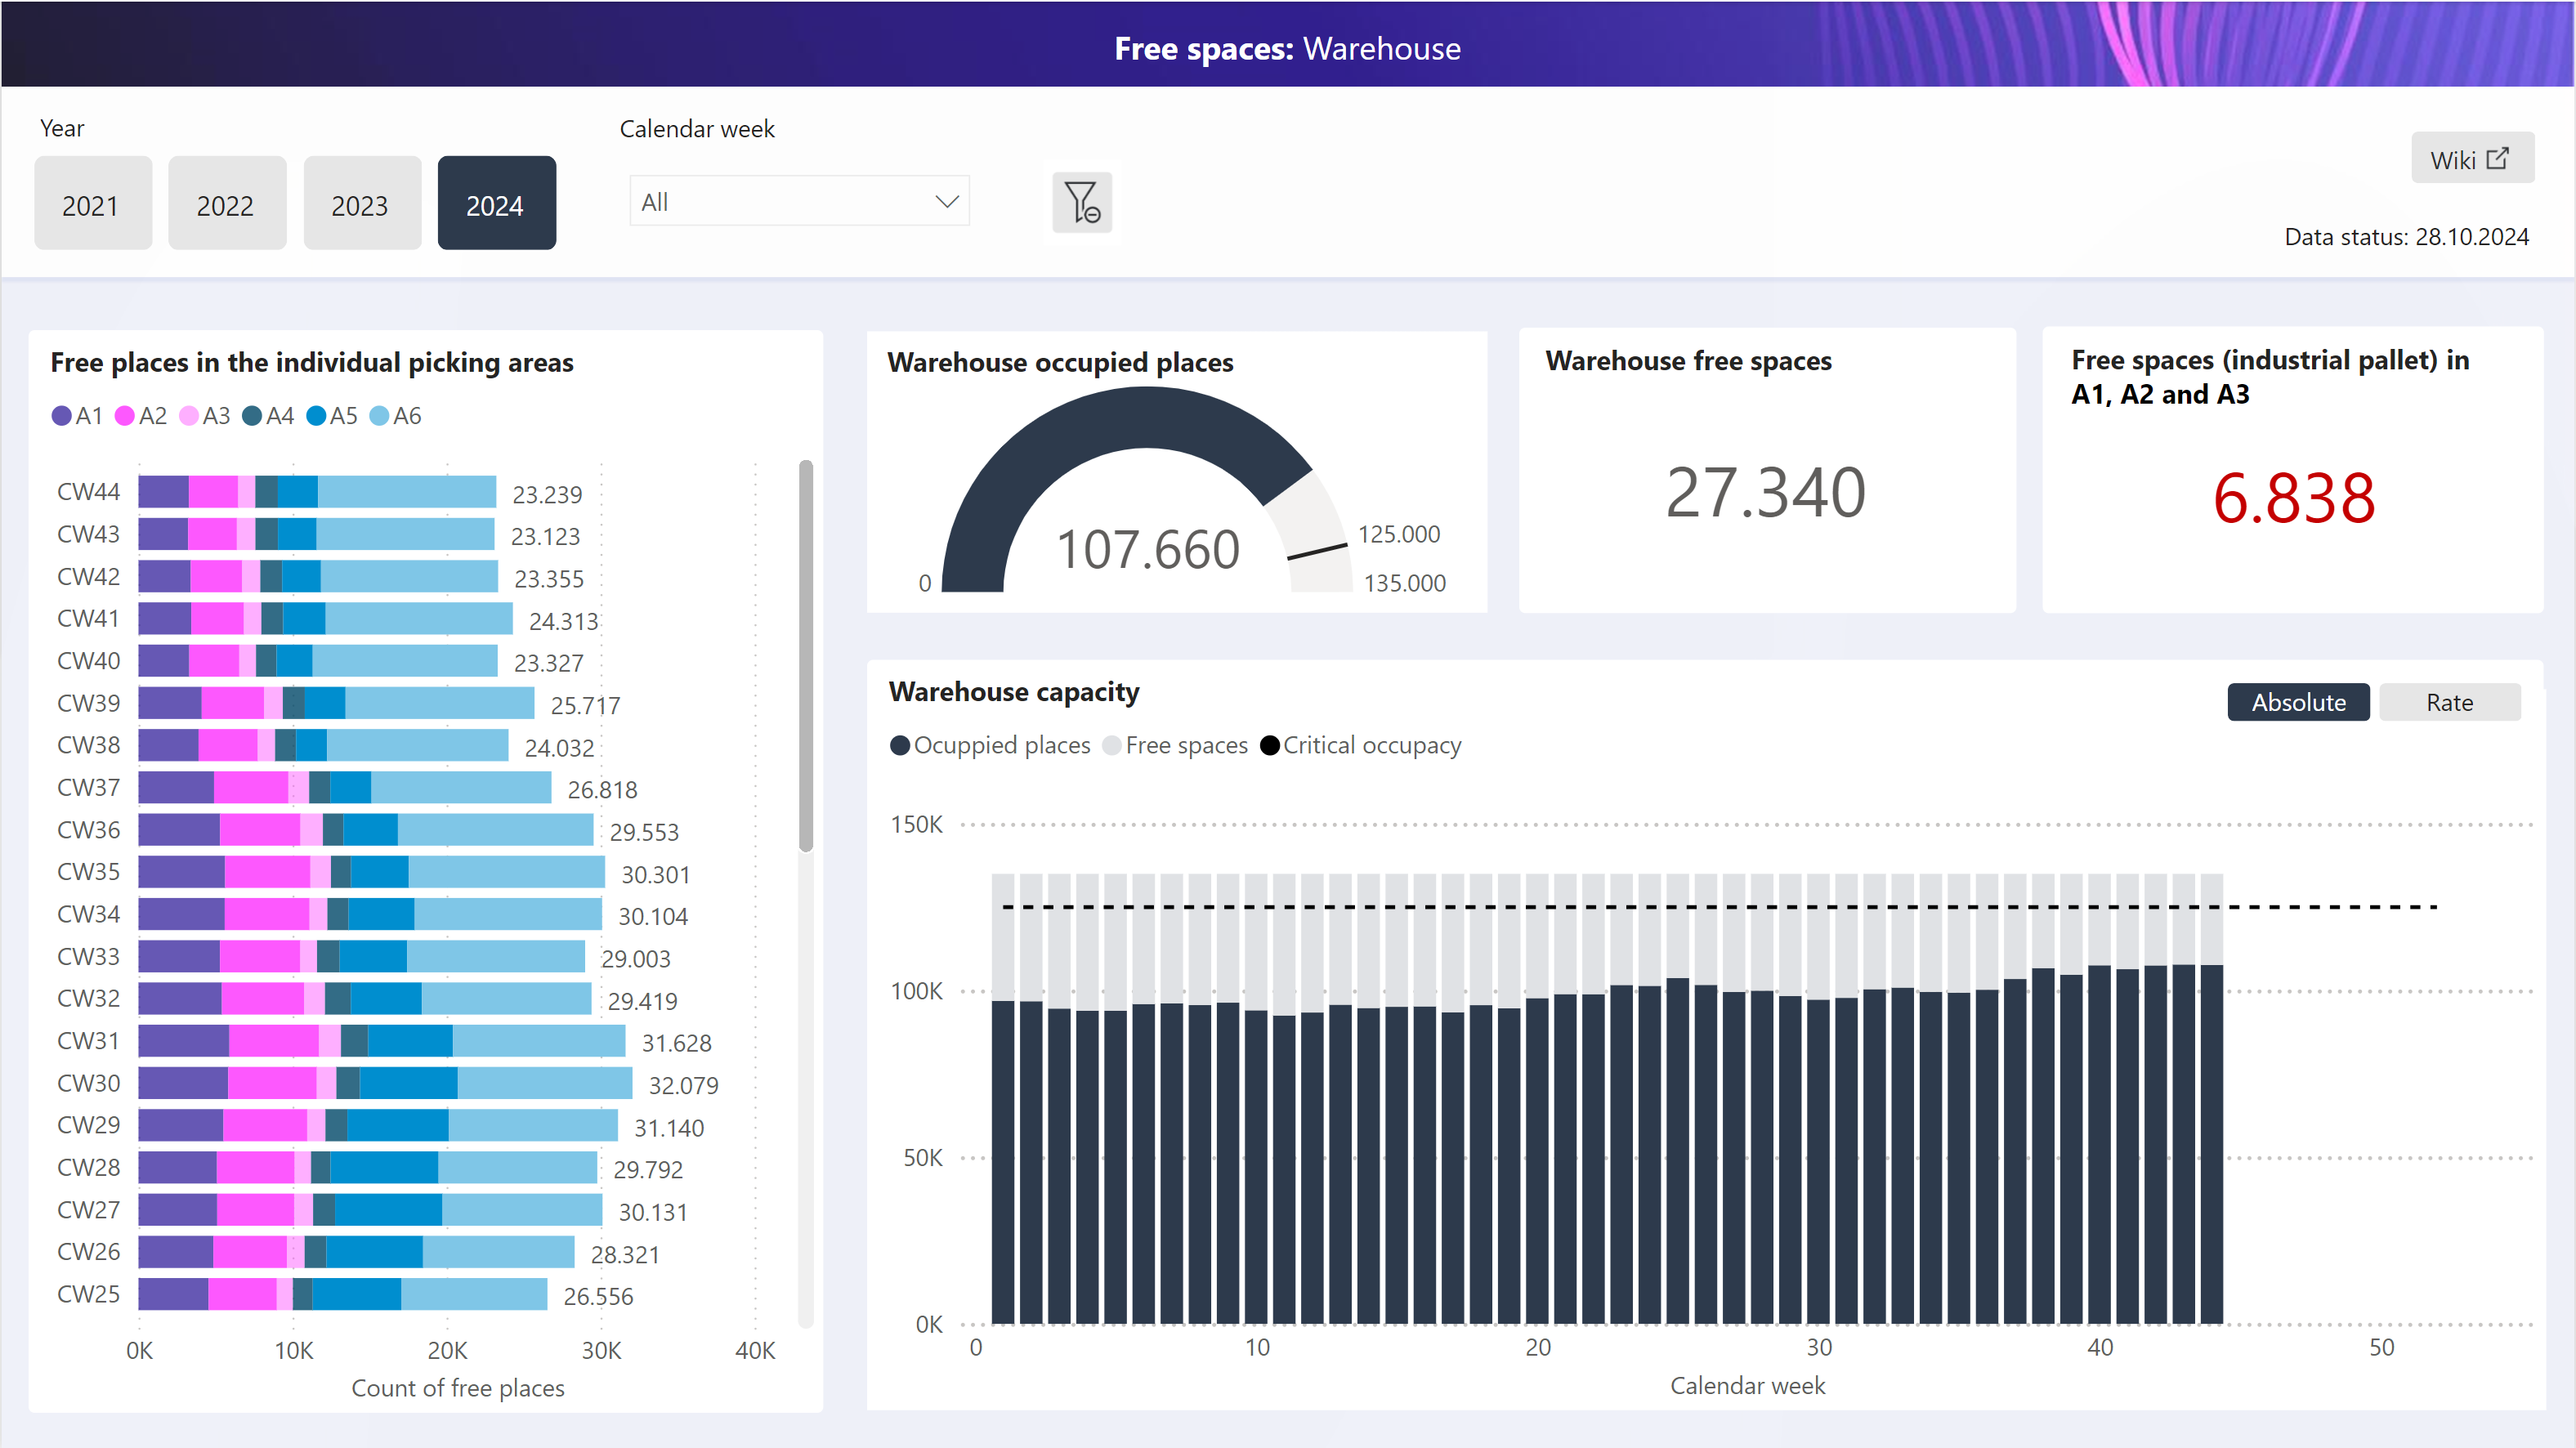The width and height of the screenshot is (2576, 1448).
Task: Clear filters with the funnel icon
Action: (x=1082, y=202)
